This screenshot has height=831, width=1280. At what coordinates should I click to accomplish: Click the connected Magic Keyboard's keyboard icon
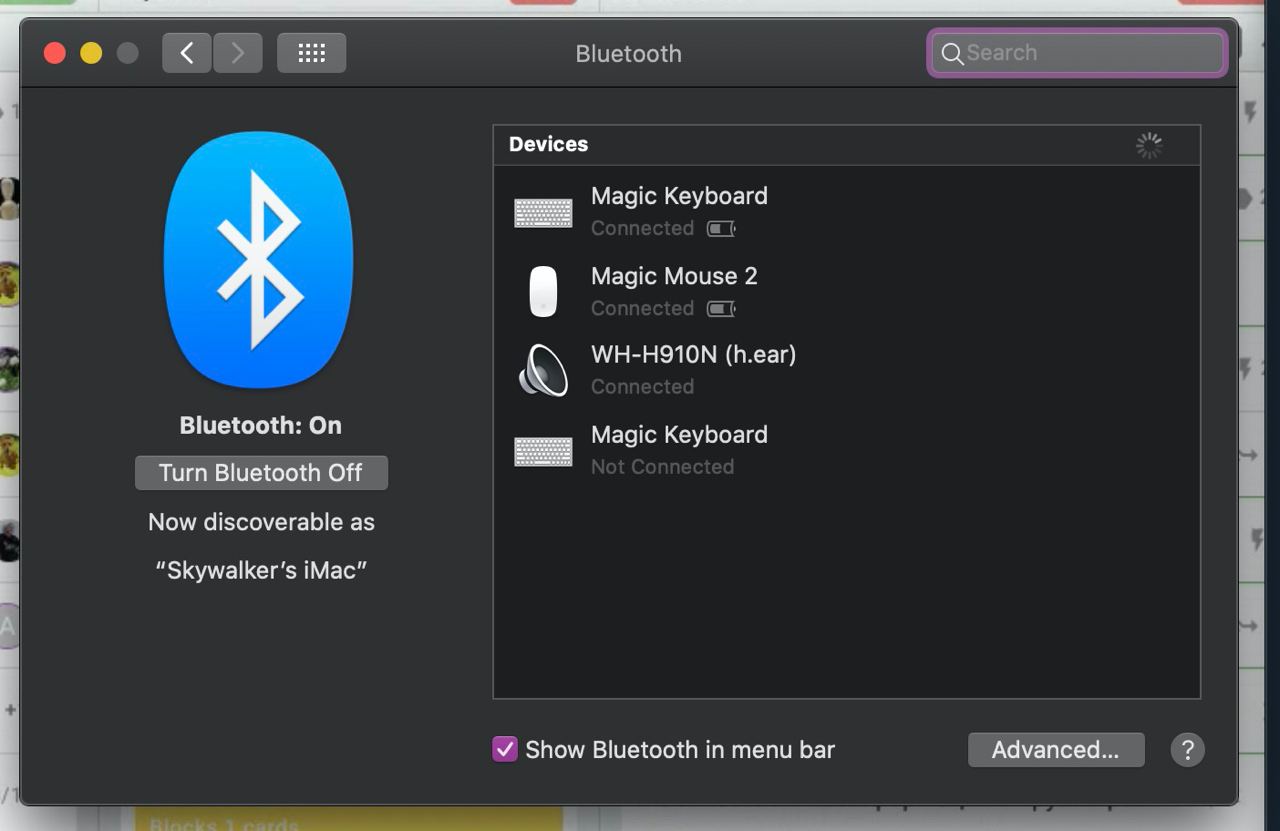[x=543, y=212]
